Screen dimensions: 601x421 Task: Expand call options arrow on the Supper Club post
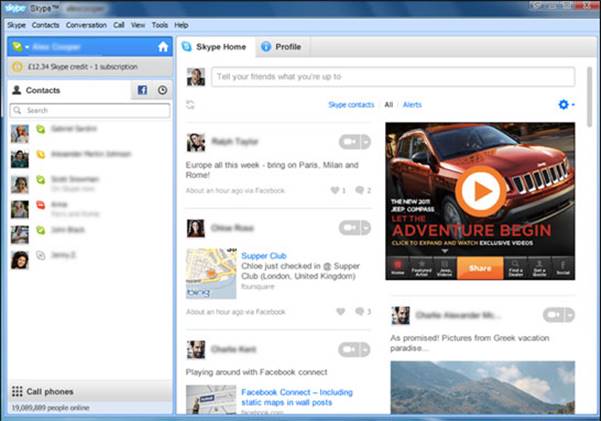[366, 228]
